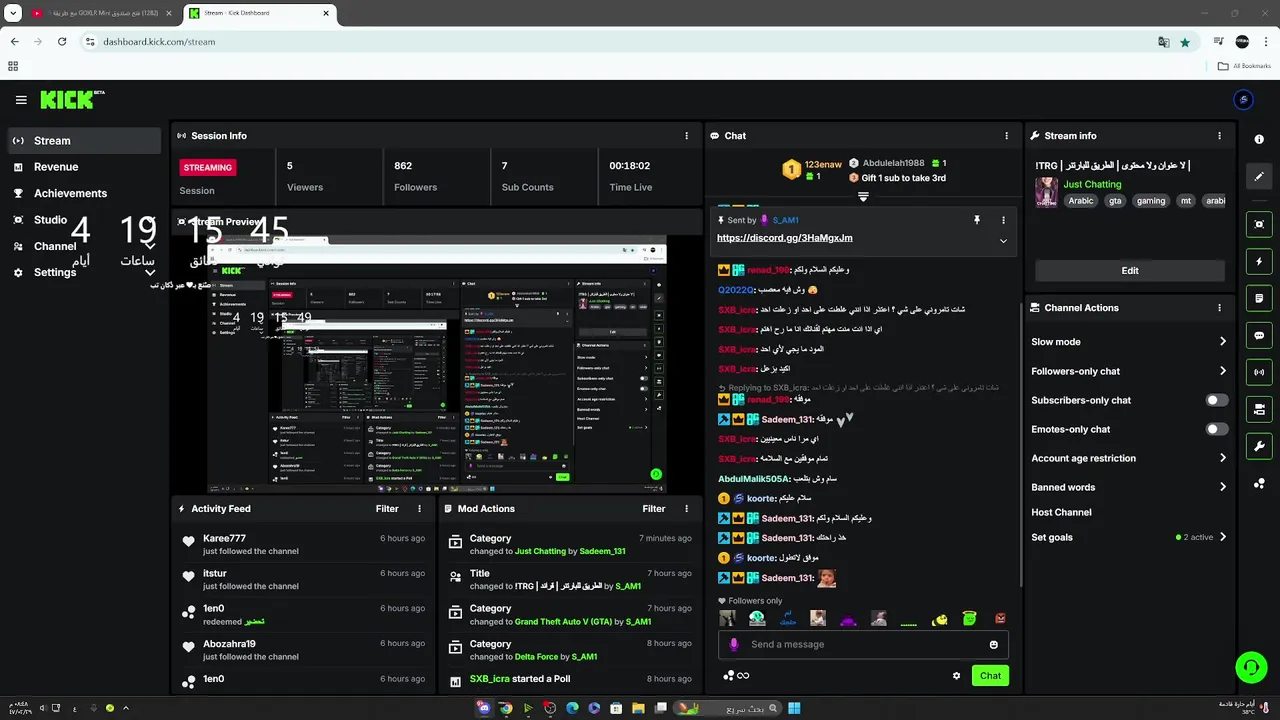Open Activity Feed Filter dropdown
The height and width of the screenshot is (720, 1280).
point(387,509)
